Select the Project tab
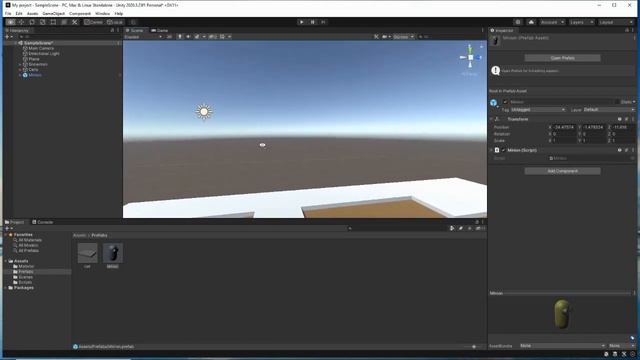640x360 pixels. pyautogui.click(x=15, y=222)
